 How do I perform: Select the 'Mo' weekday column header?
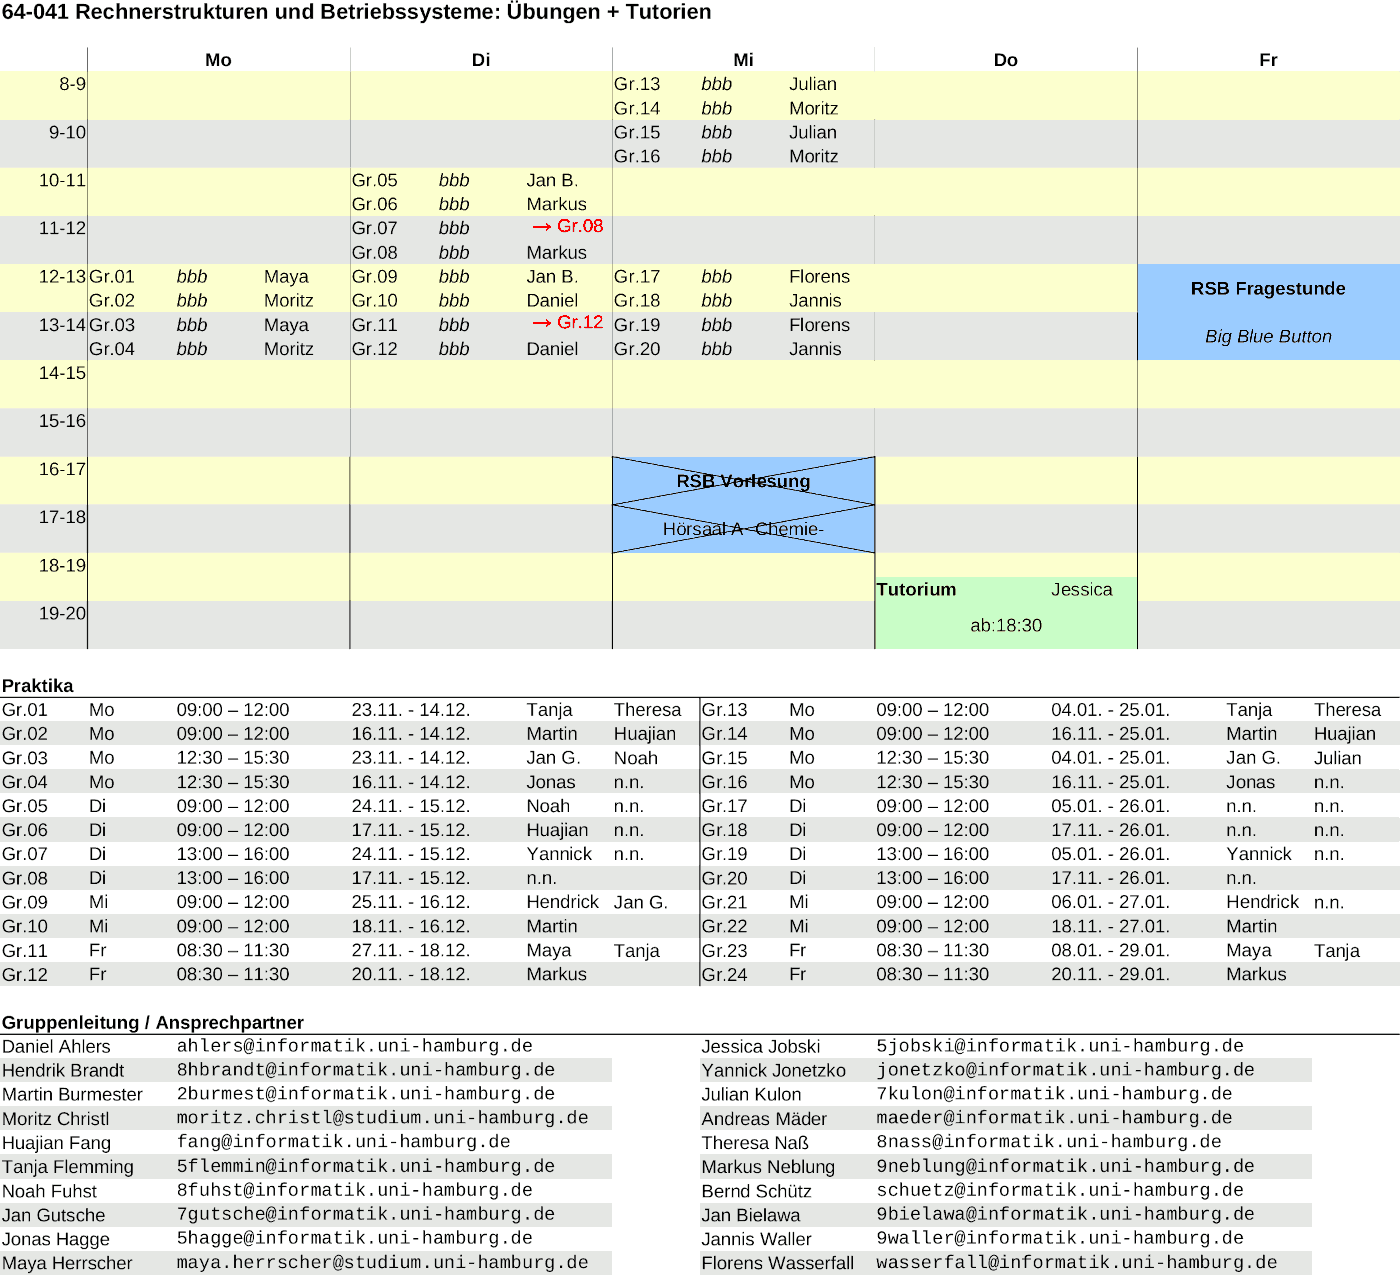[x=218, y=60]
